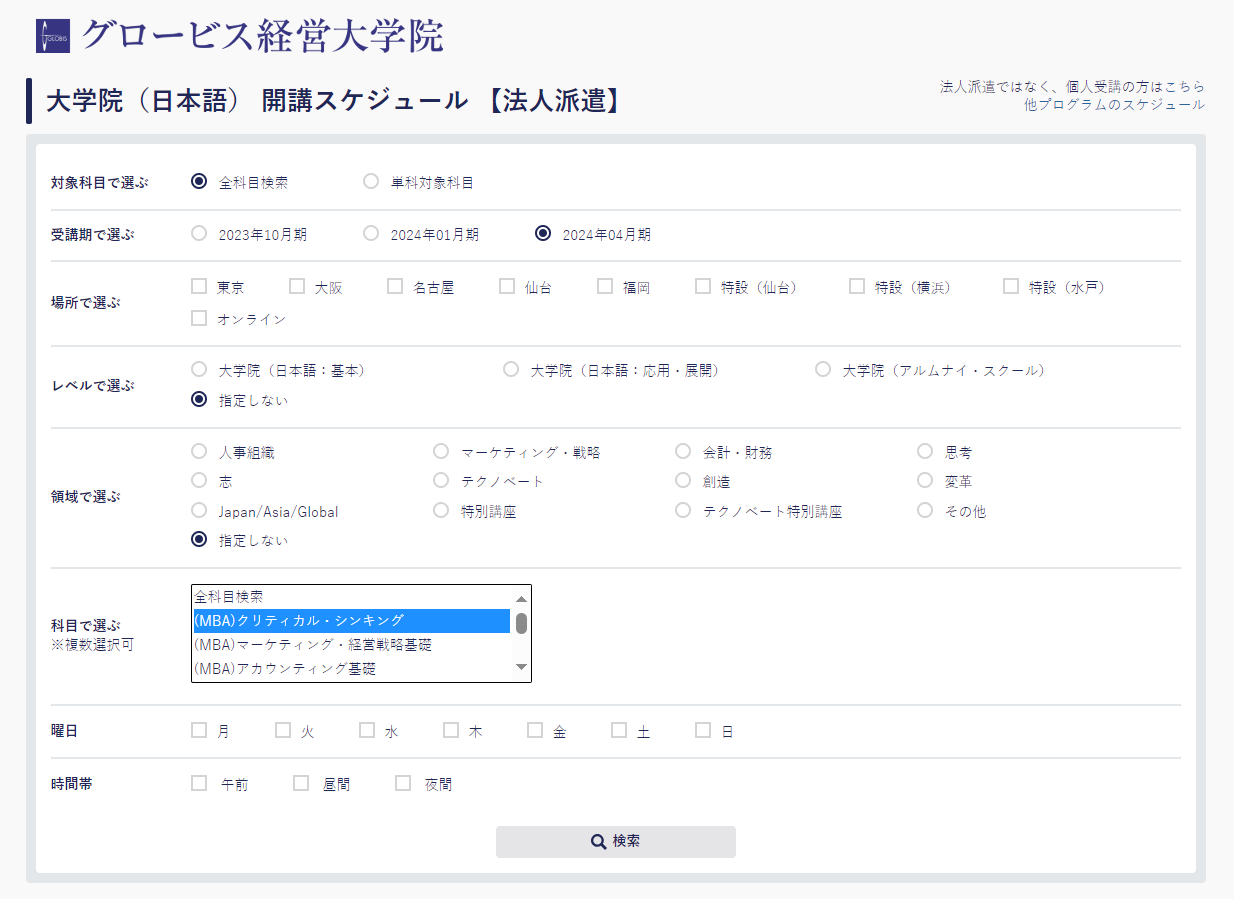Check the 福岡 location box

(x=605, y=286)
